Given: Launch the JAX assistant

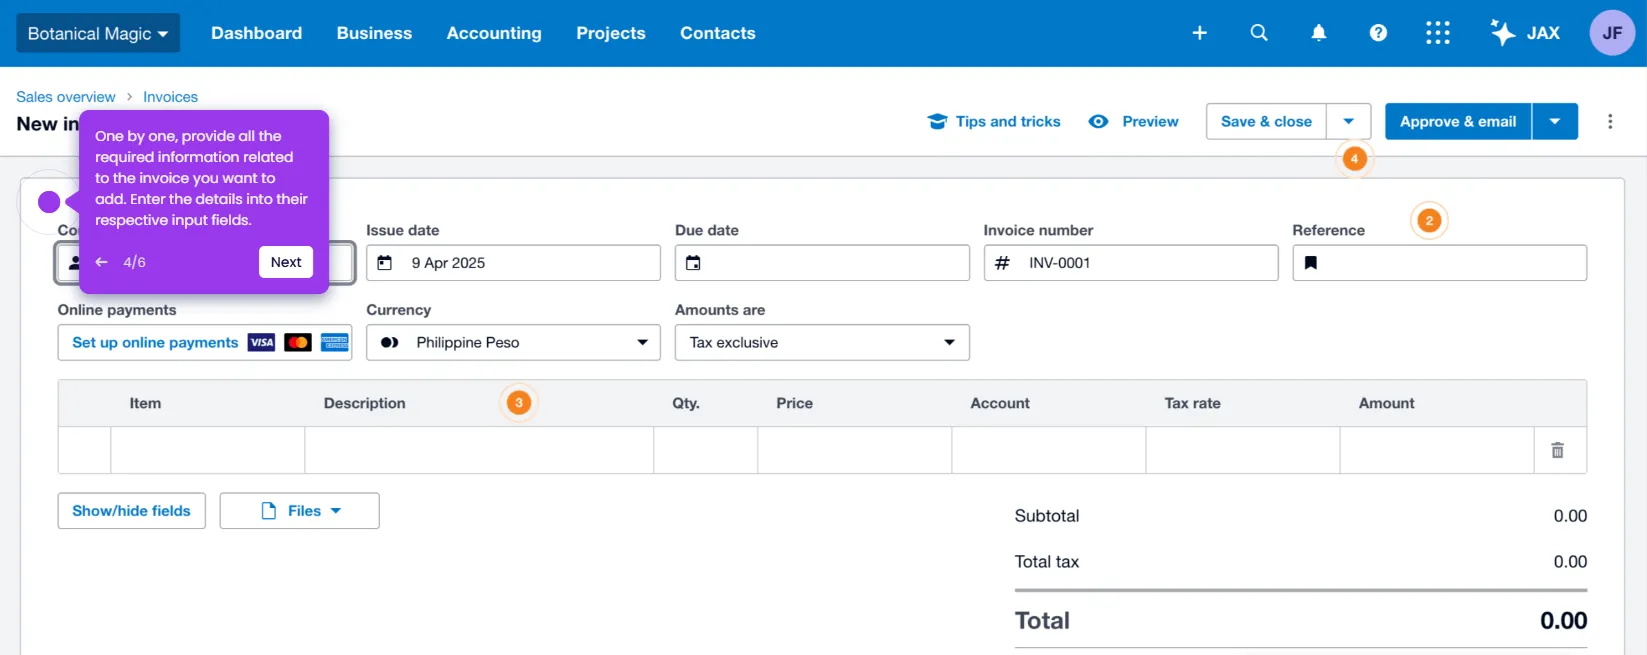Looking at the screenshot, I should [x=1525, y=33].
